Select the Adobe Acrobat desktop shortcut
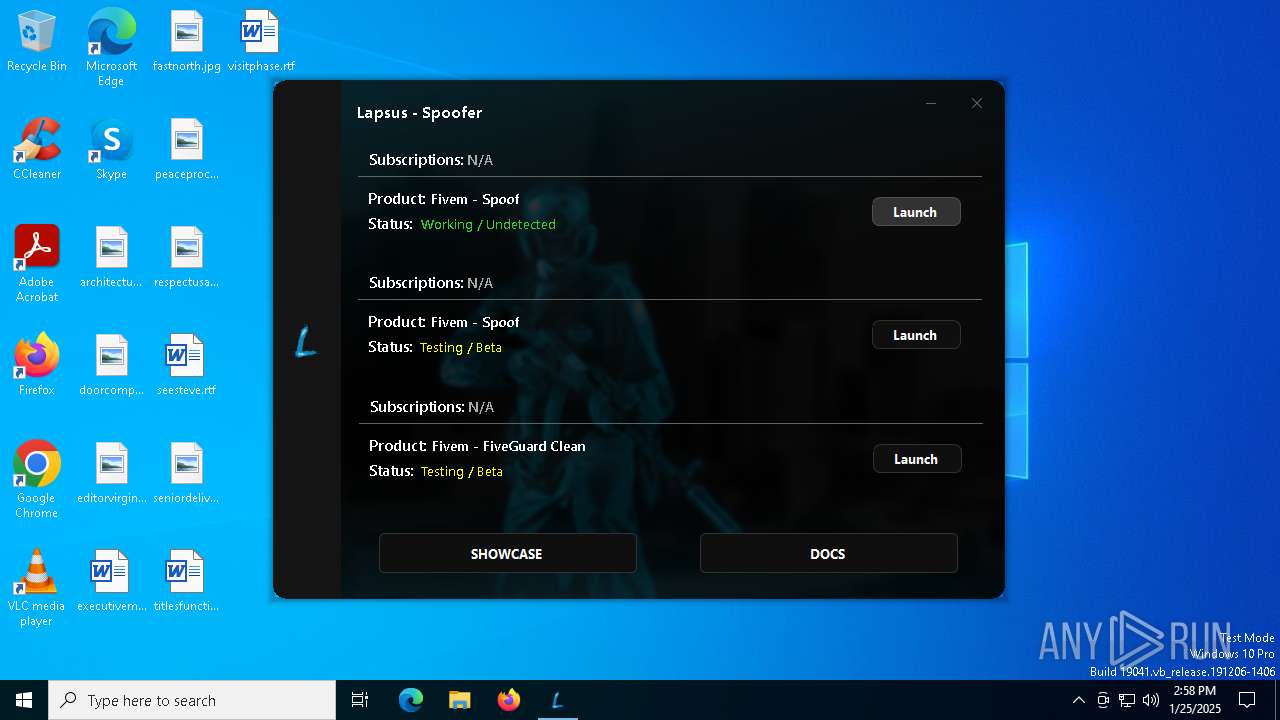This screenshot has height=720, width=1280. coord(37,264)
